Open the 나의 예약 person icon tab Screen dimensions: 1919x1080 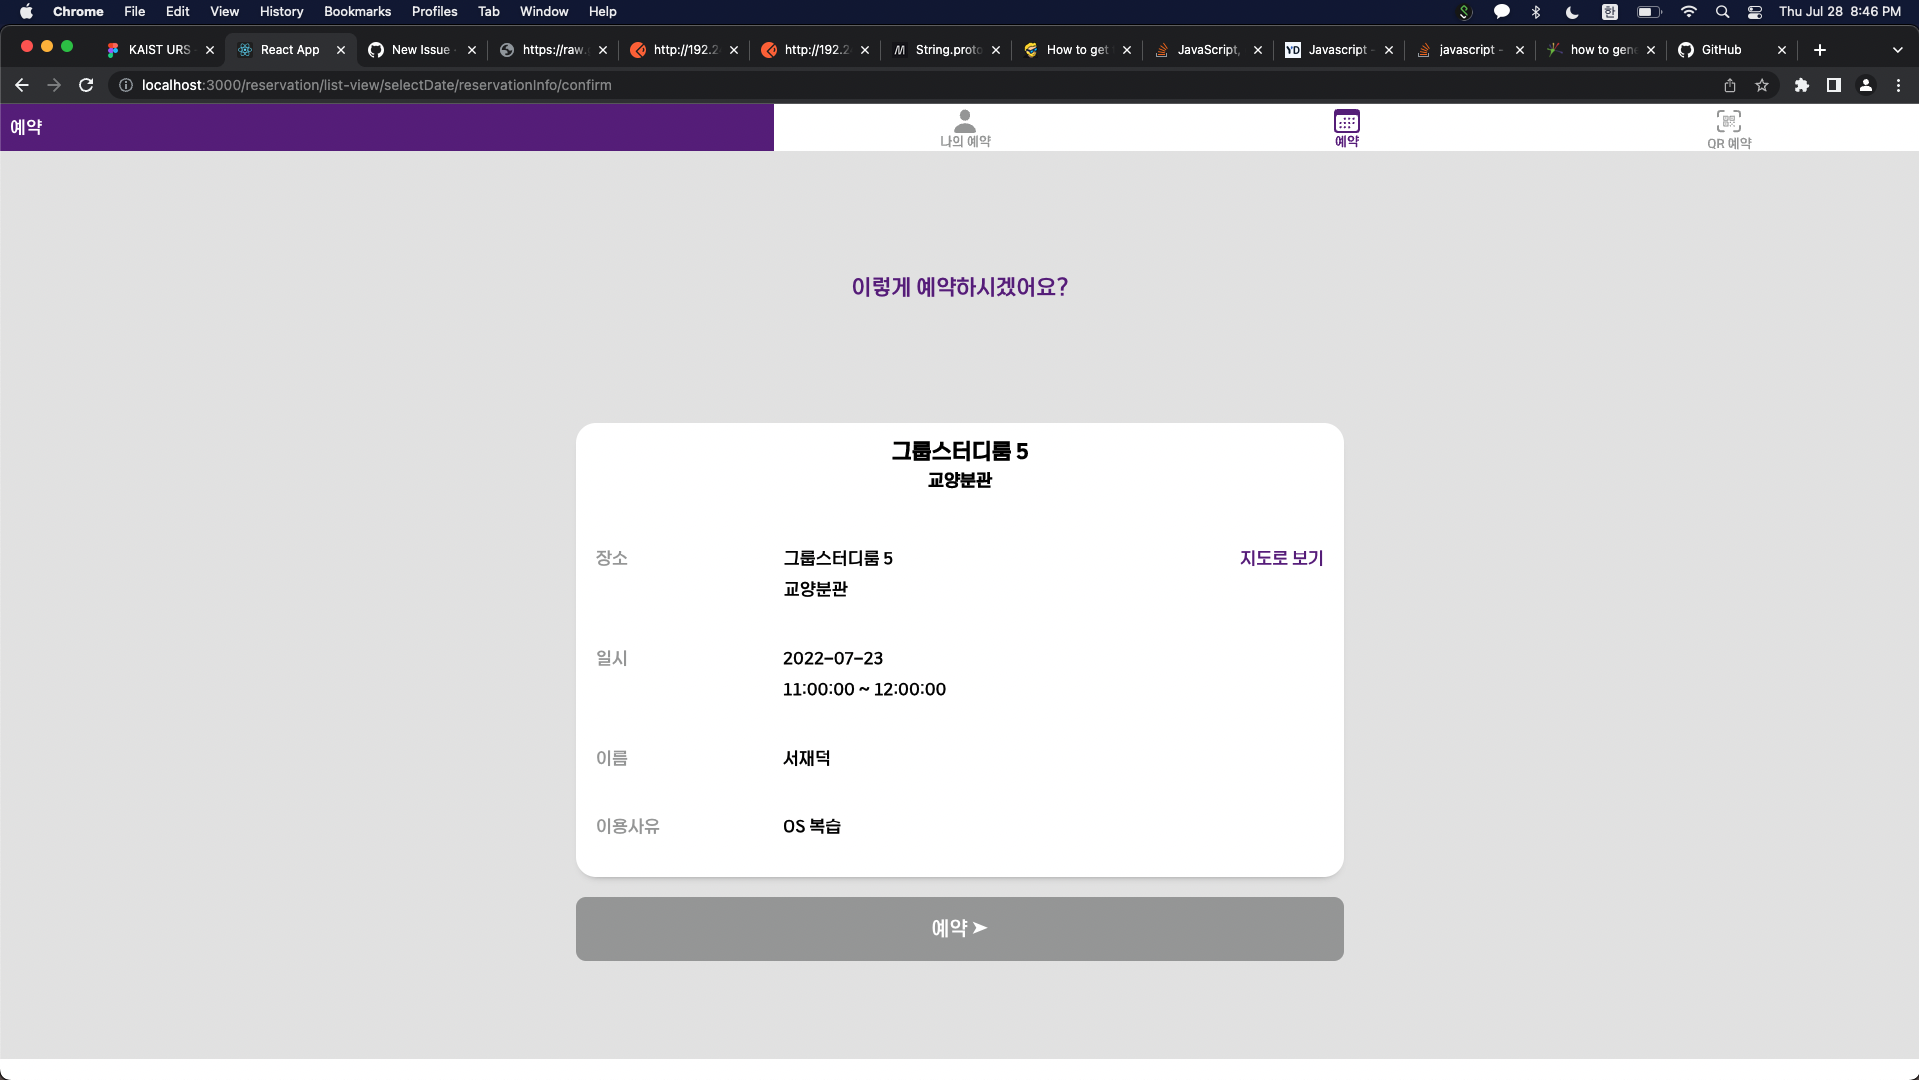pos(964,128)
